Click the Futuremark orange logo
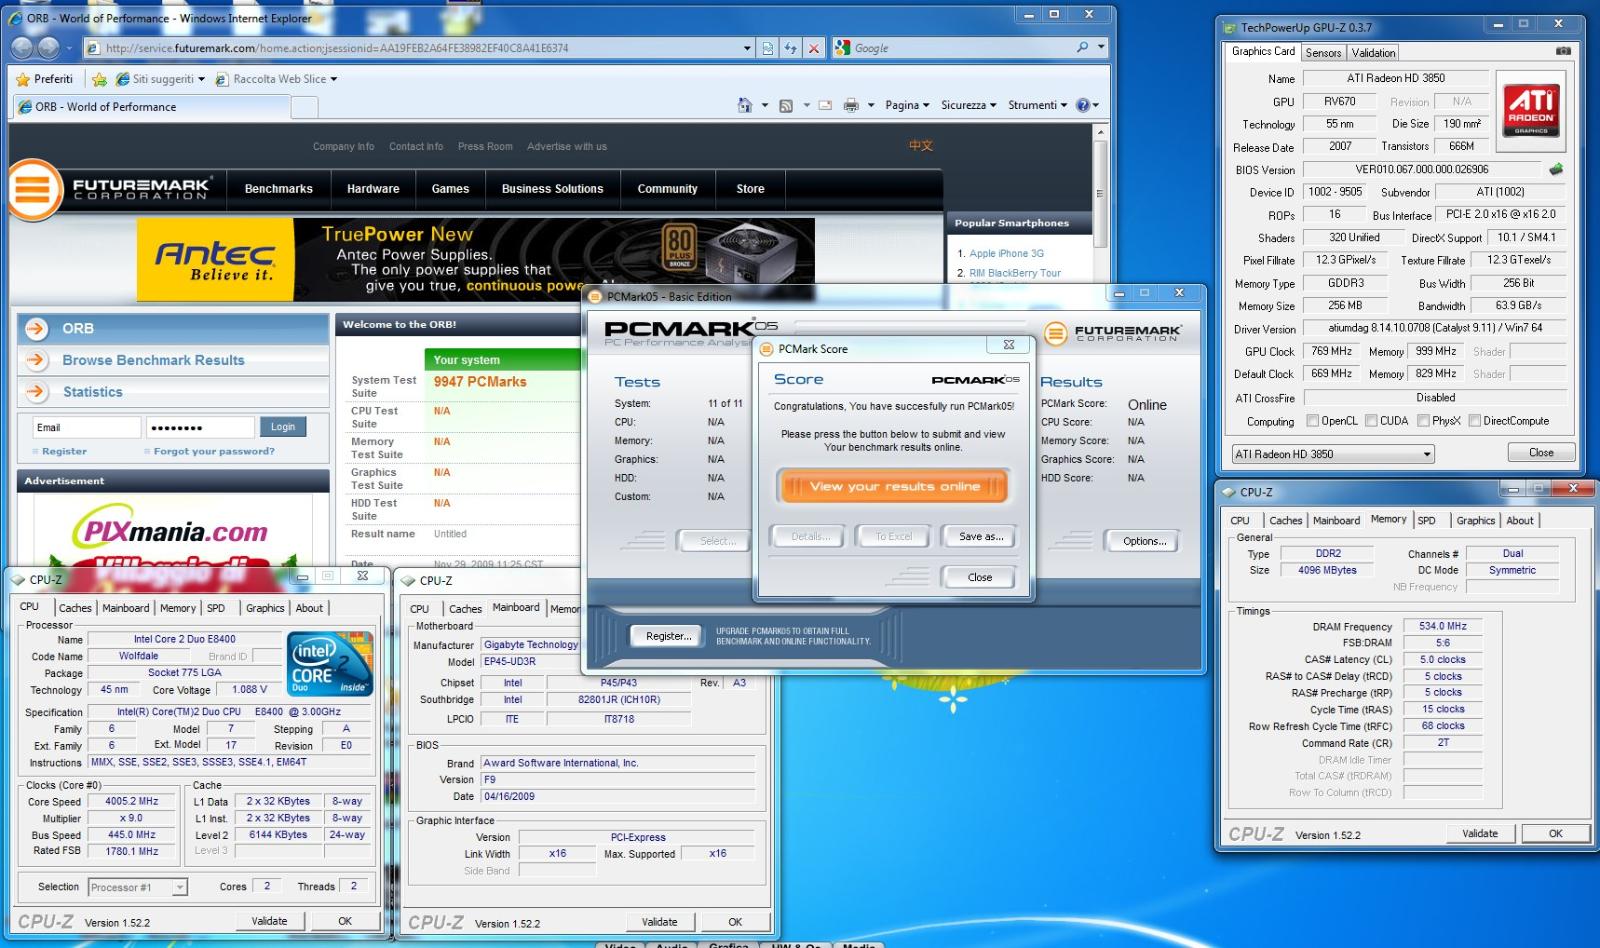This screenshot has height=948, width=1600. (35, 188)
